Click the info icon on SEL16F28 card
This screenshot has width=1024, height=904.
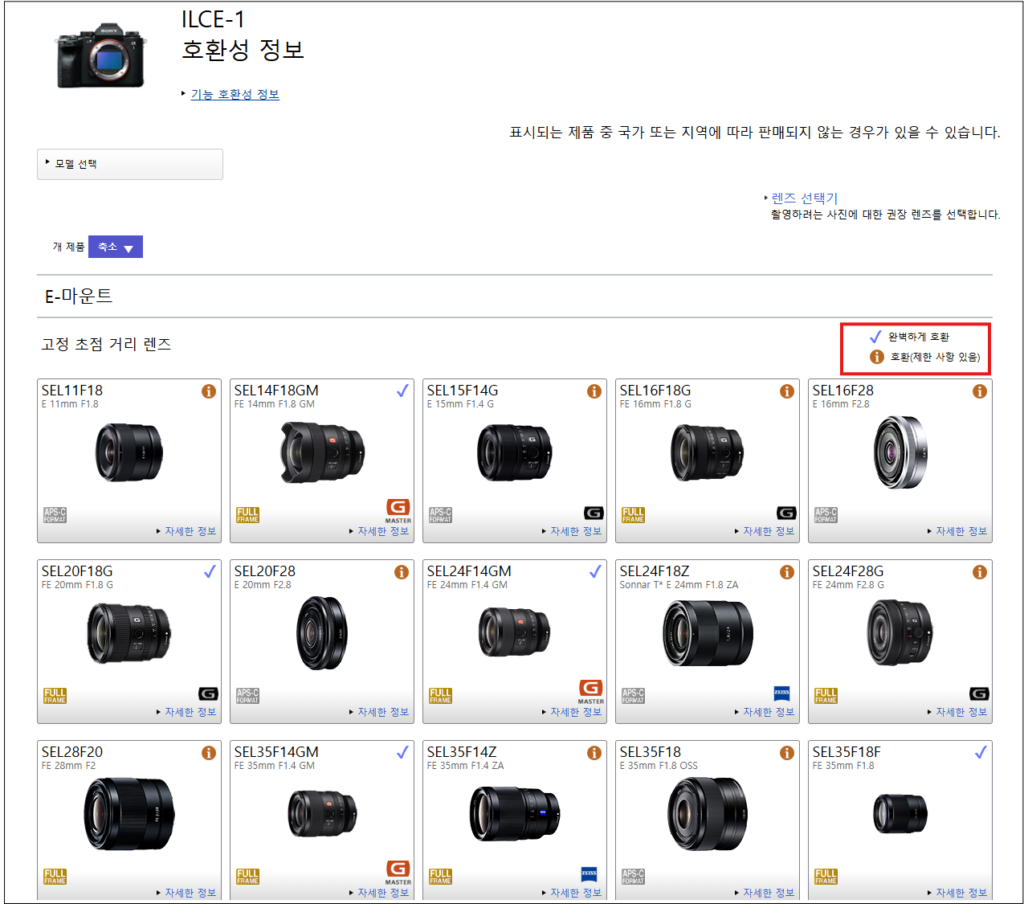[980, 391]
